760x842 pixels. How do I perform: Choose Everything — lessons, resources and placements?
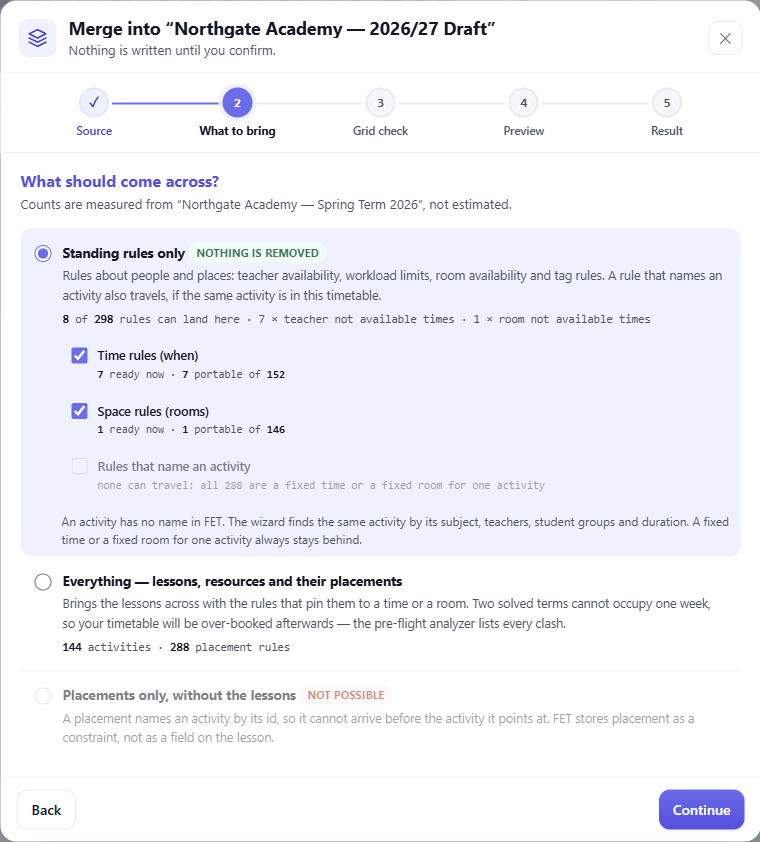click(x=43, y=582)
